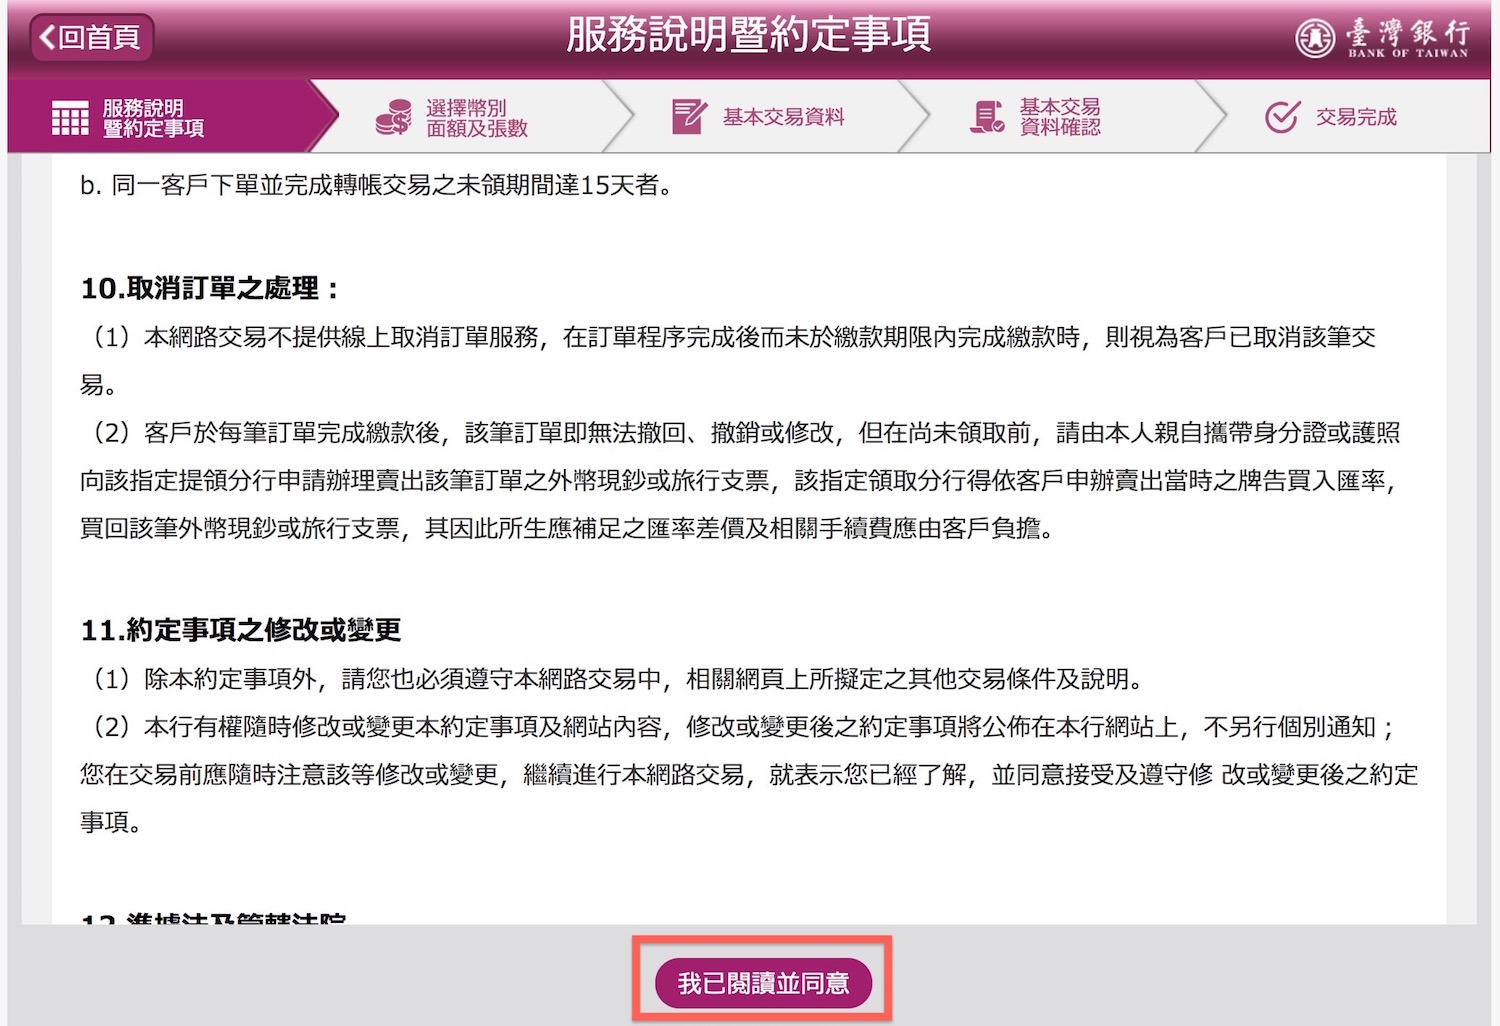Click the pencil-and-note icon for 基本交易資料
This screenshot has width=1500, height=1026.
click(688, 117)
